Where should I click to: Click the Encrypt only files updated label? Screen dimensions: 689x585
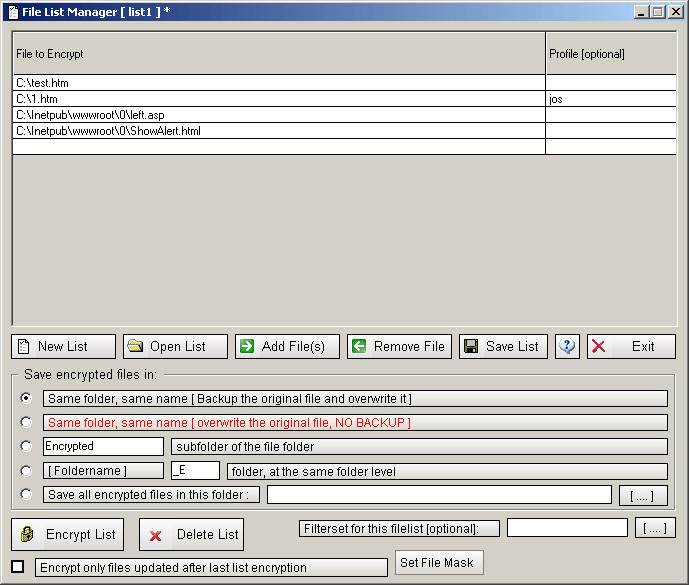point(211,567)
